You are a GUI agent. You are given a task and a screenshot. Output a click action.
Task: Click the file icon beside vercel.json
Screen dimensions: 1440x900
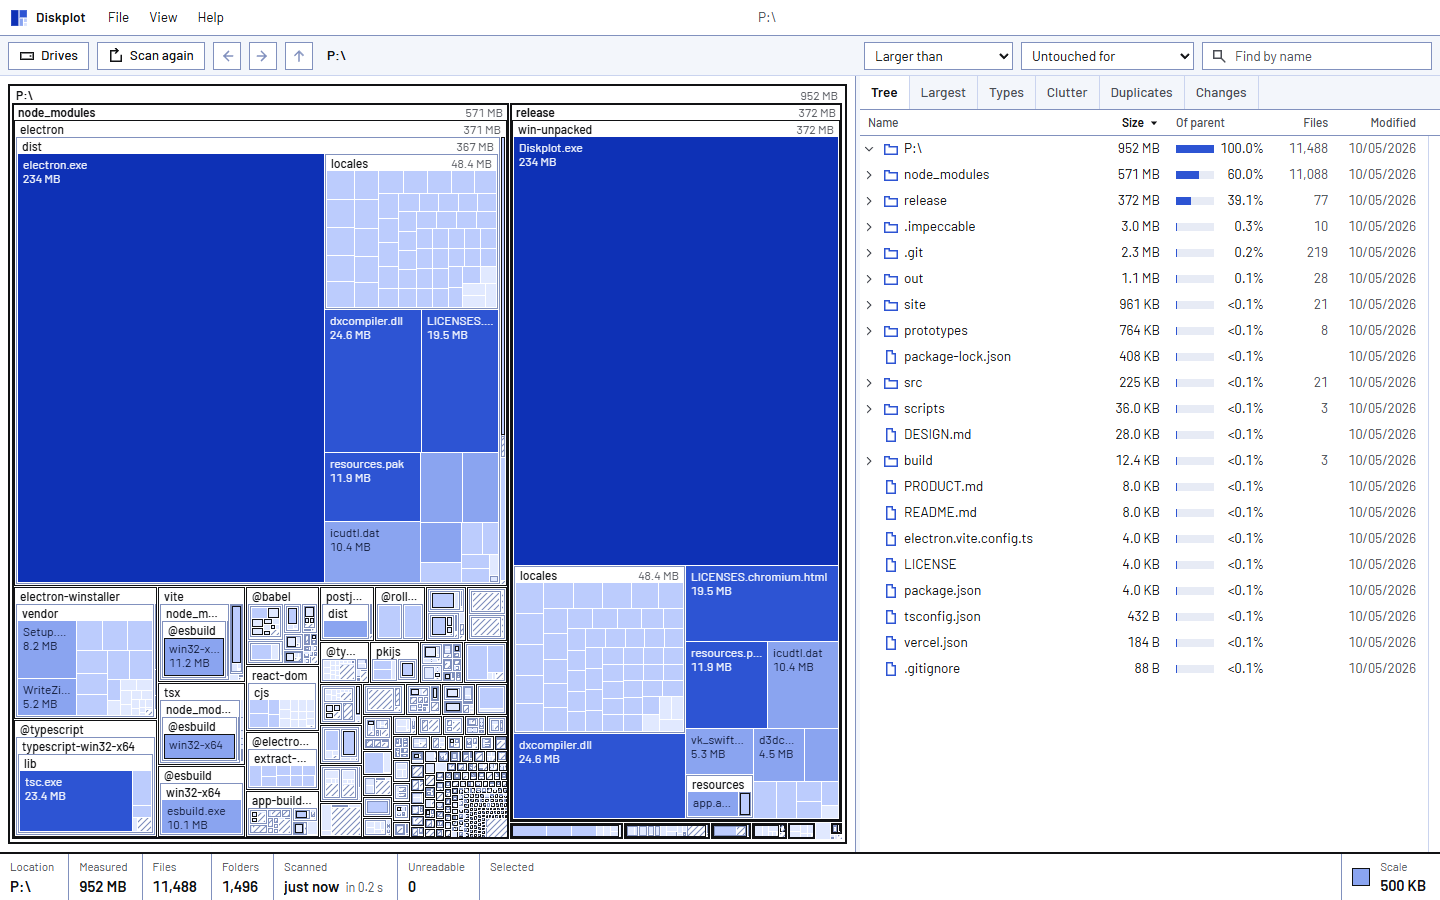coord(891,643)
